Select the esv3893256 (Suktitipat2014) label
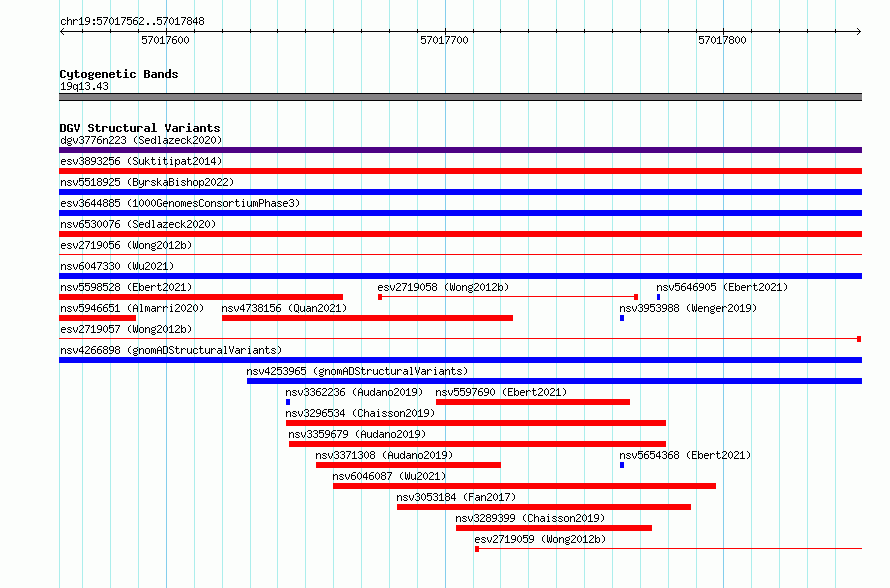The height and width of the screenshot is (588, 890). click(x=141, y=161)
